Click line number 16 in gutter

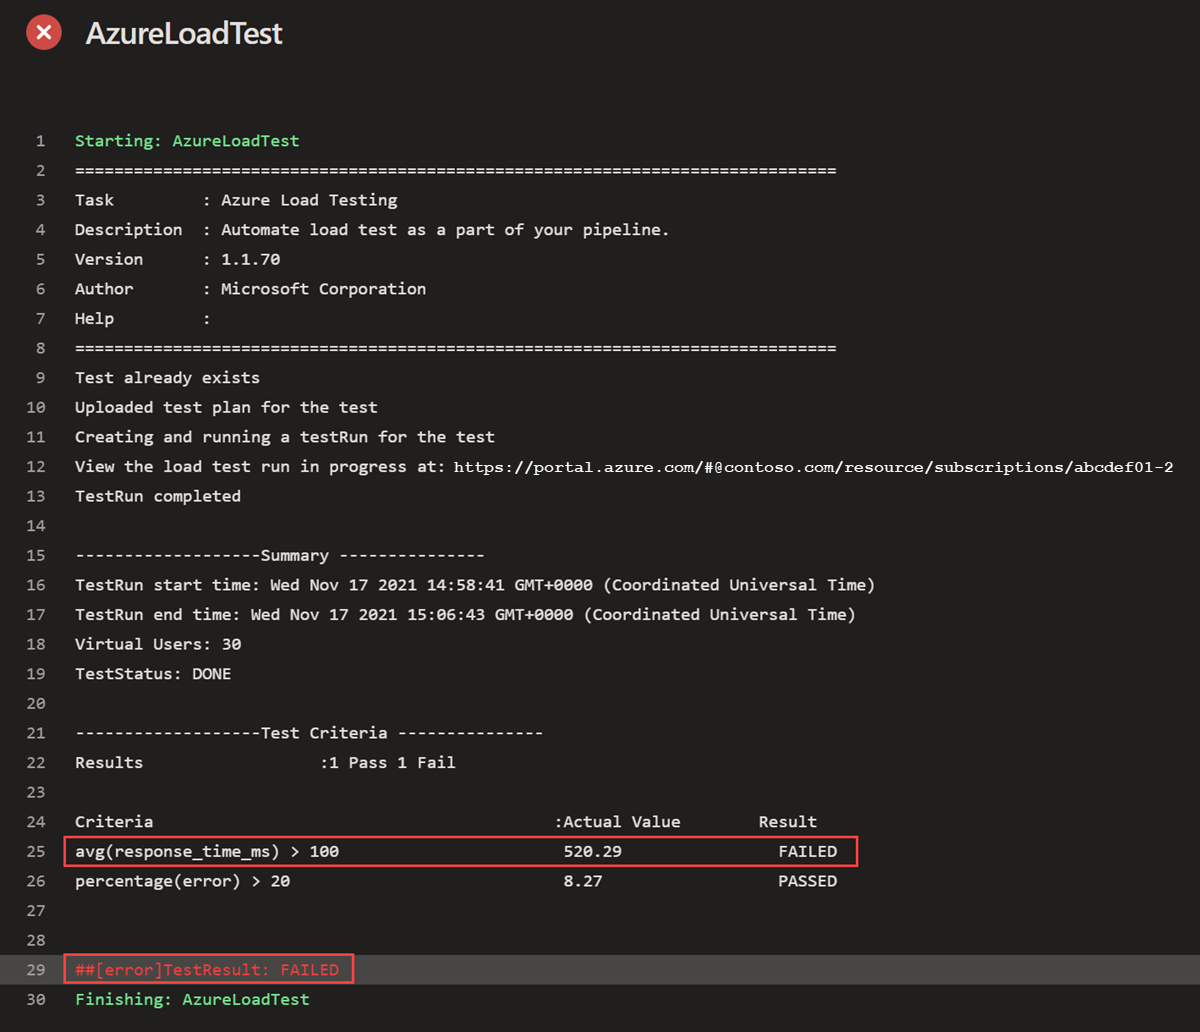pos(36,585)
